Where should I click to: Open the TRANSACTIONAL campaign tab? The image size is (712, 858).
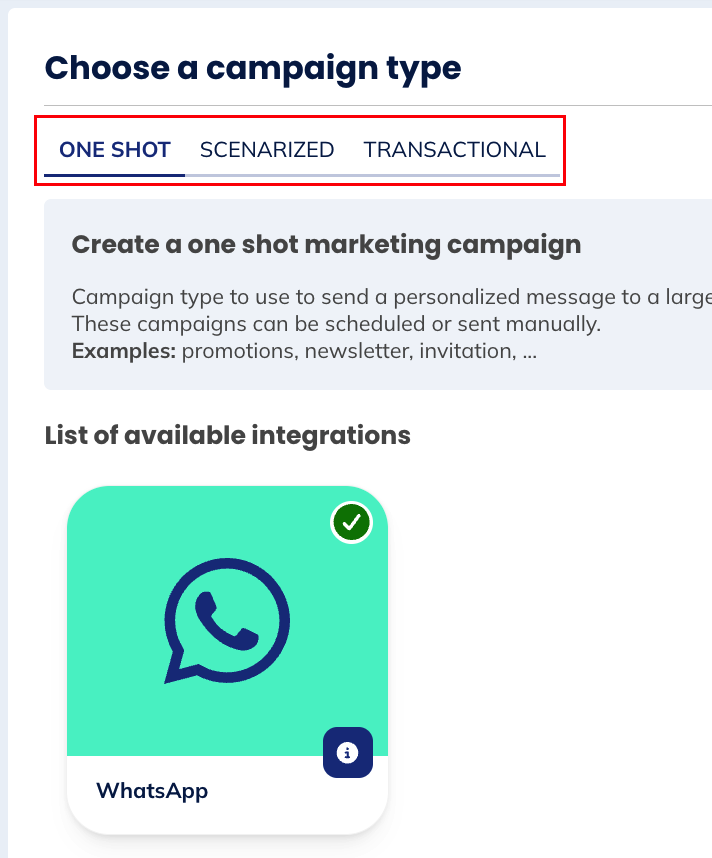[455, 150]
